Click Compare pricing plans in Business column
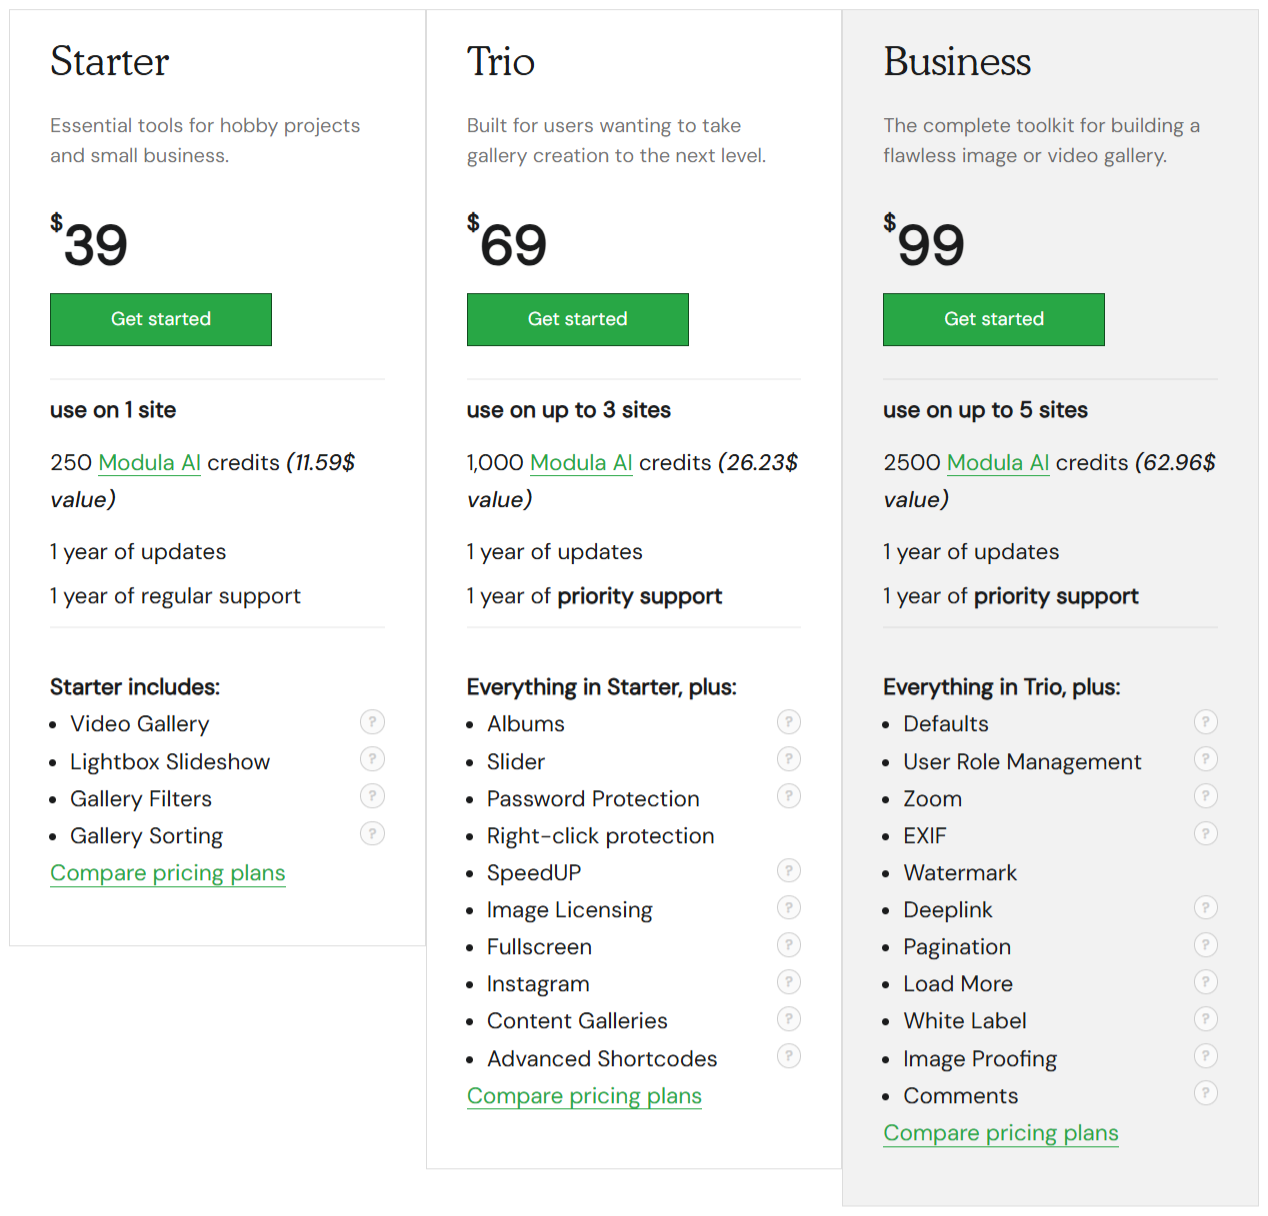The width and height of the screenshot is (1268, 1216). pyautogui.click(x=1001, y=1133)
